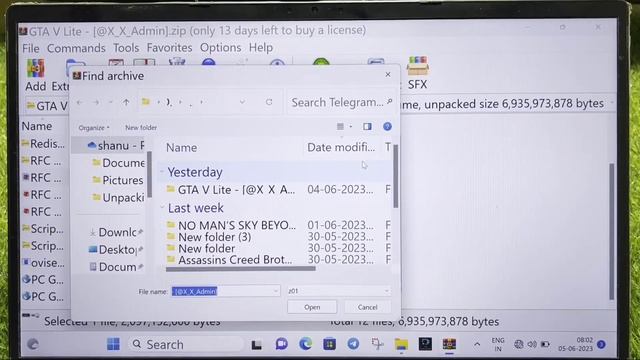Open the Snipping Tool taskbar icon
This screenshot has width=640, height=360.
(377, 344)
